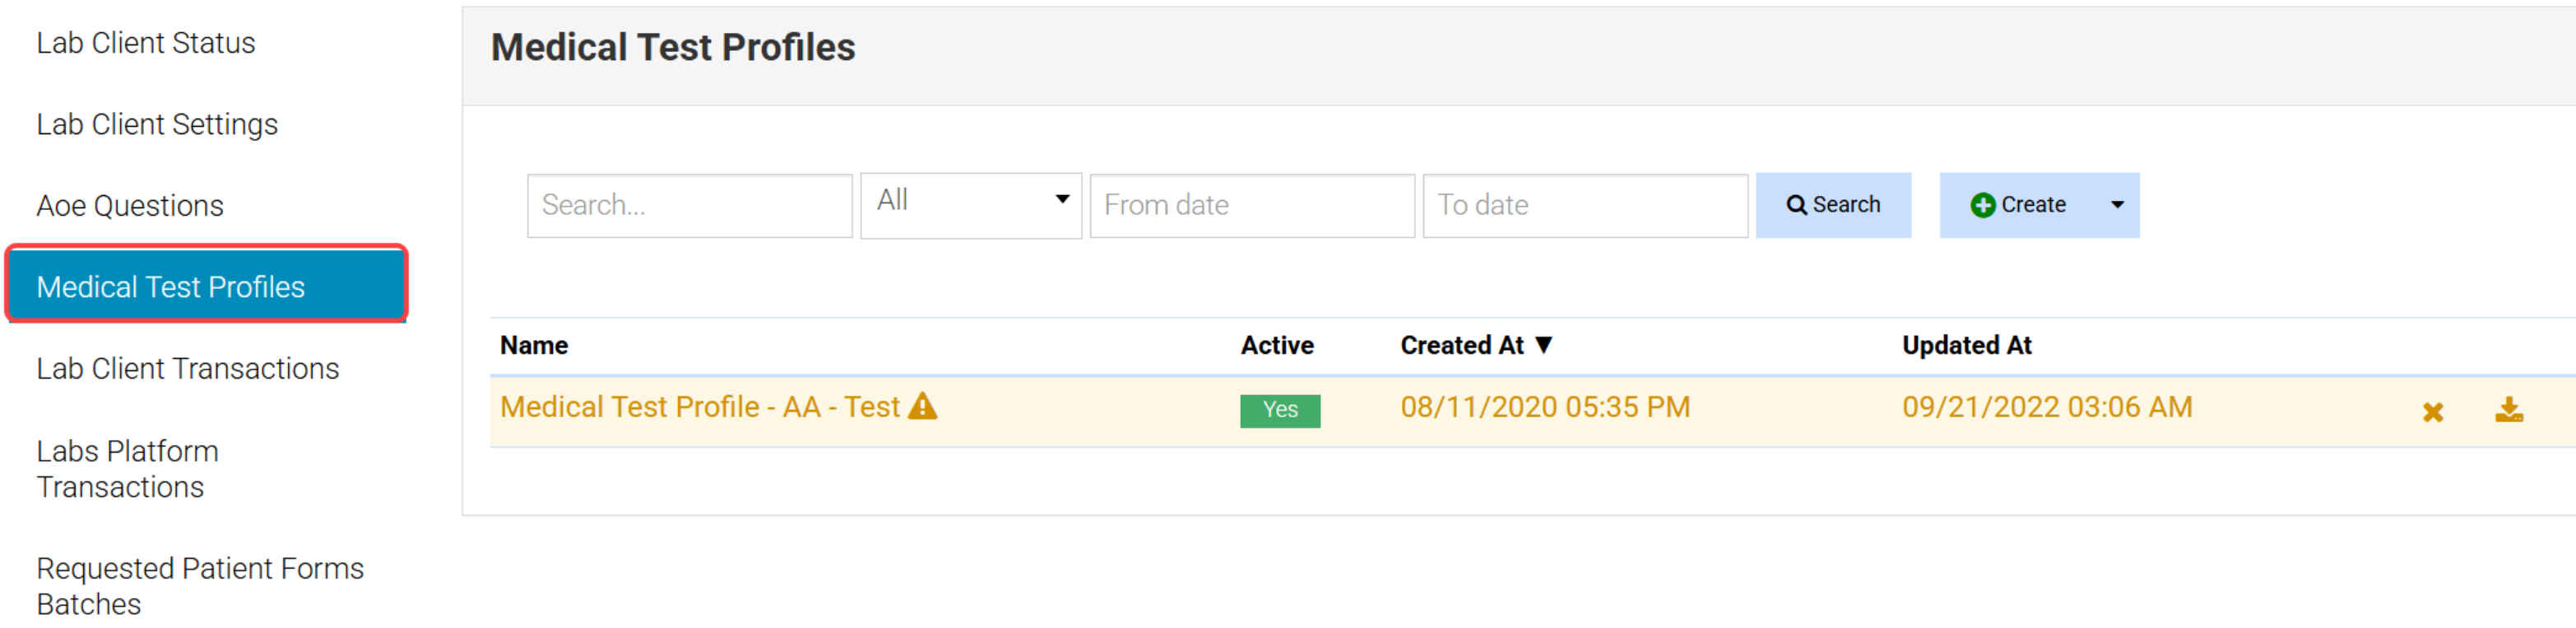
Task: Open the All filter dropdown
Action: pos(970,205)
